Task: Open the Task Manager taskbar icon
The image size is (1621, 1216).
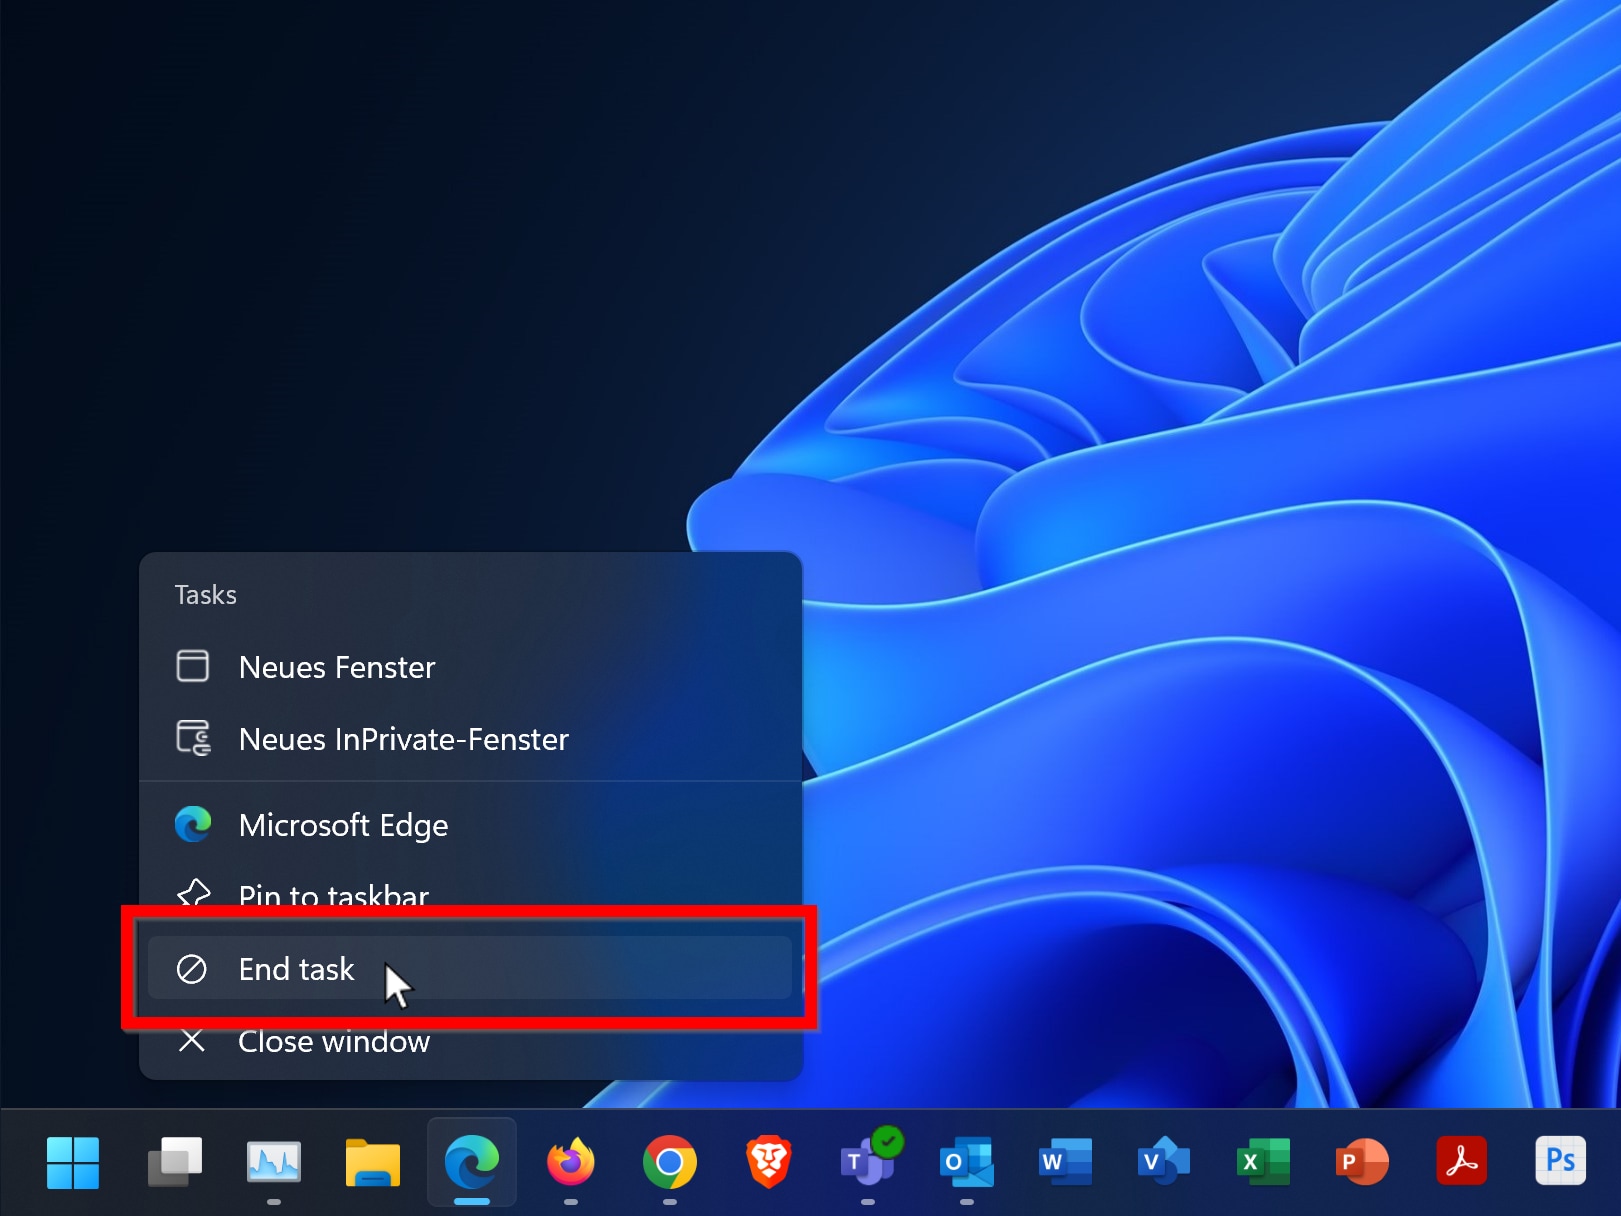Action: 274,1162
